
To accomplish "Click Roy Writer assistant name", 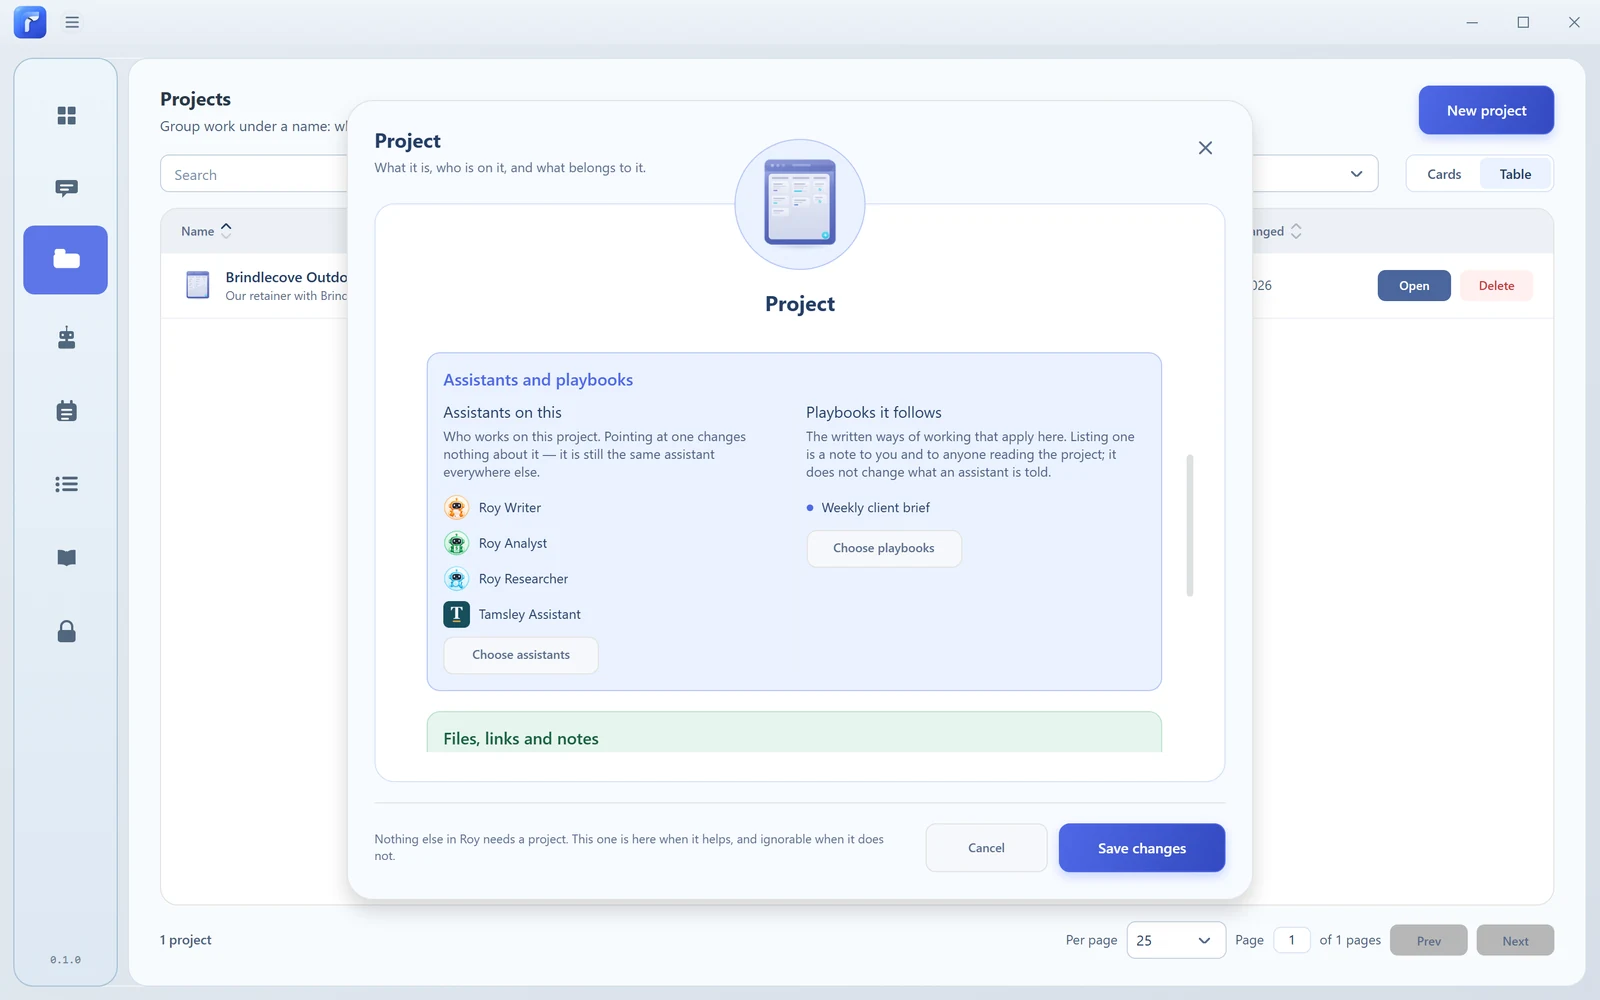I will (x=510, y=508).
